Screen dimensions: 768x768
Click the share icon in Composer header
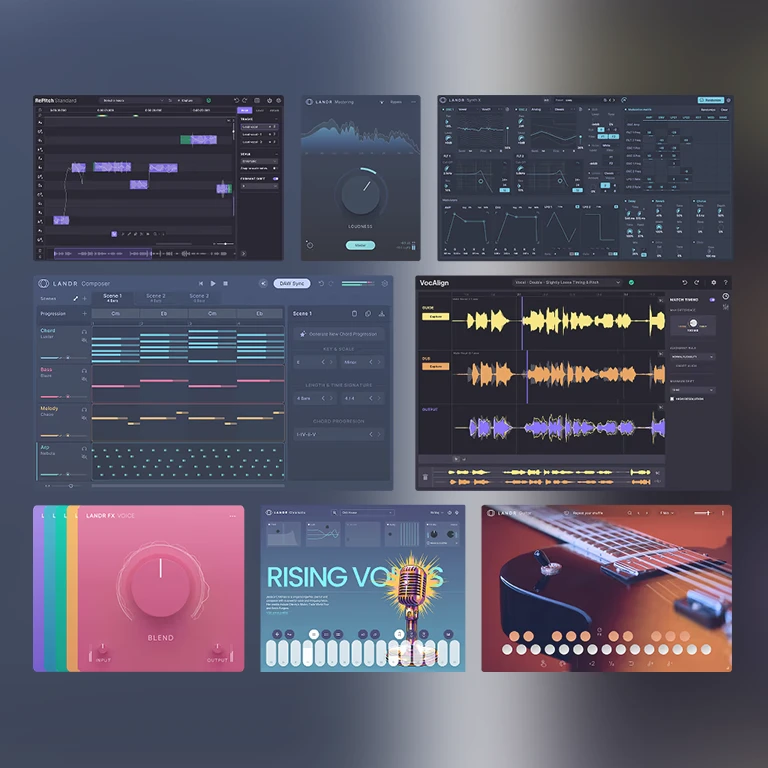(x=263, y=283)
